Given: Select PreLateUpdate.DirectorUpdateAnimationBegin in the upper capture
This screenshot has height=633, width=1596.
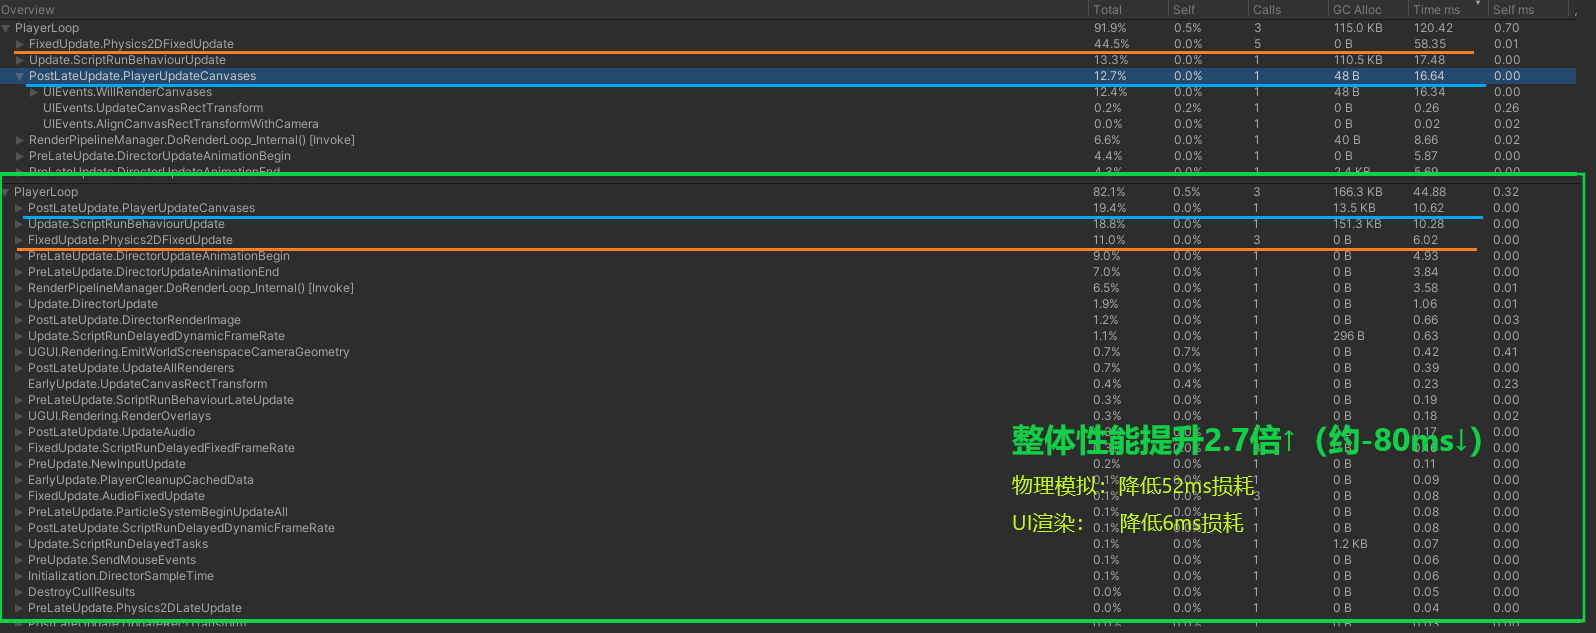Looking at the screenshot, I should [x=788, y=156].
